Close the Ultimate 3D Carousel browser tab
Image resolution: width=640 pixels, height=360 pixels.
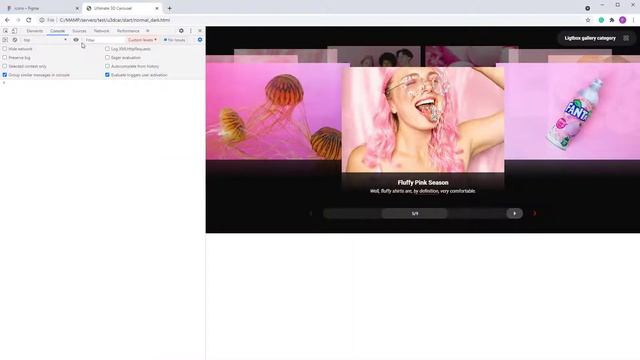coord(157,8)
